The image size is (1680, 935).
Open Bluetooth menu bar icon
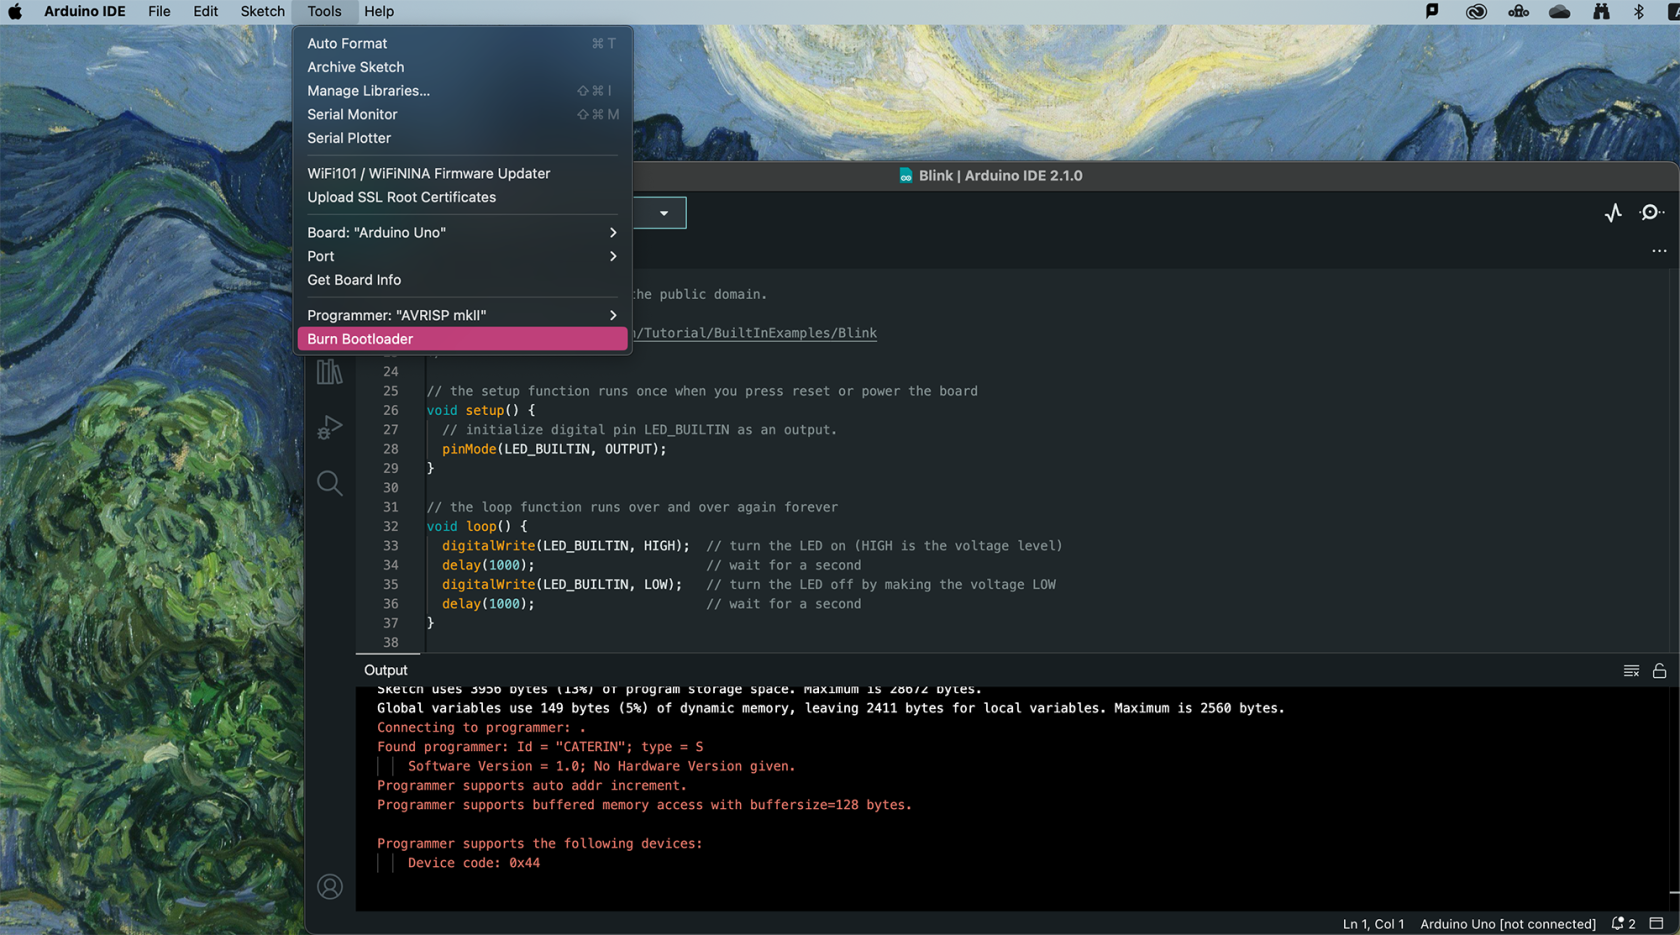click(1638, 12)
